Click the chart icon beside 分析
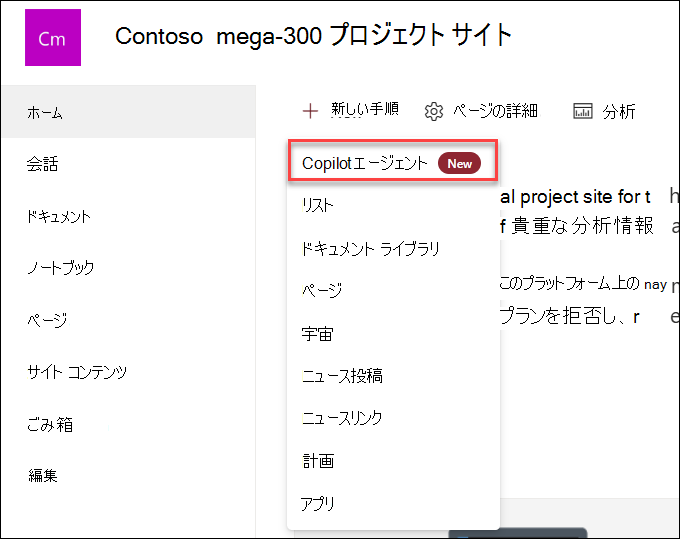Screen dimensions: 680x539 coord(582,111)
